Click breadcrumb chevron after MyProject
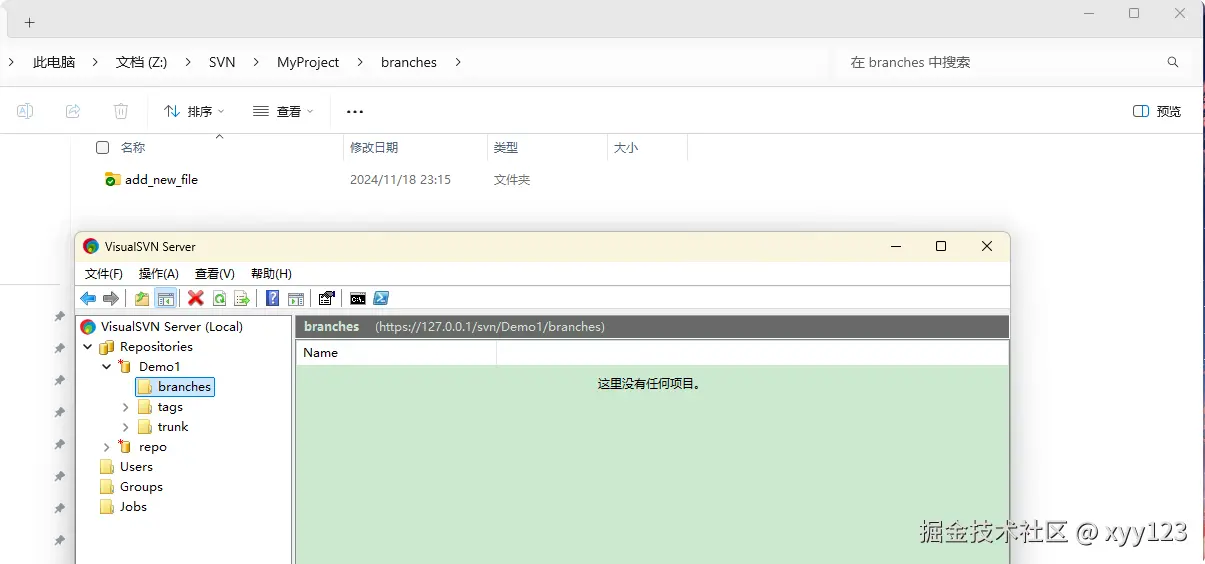1205x564 pixels. pos(360,62)
